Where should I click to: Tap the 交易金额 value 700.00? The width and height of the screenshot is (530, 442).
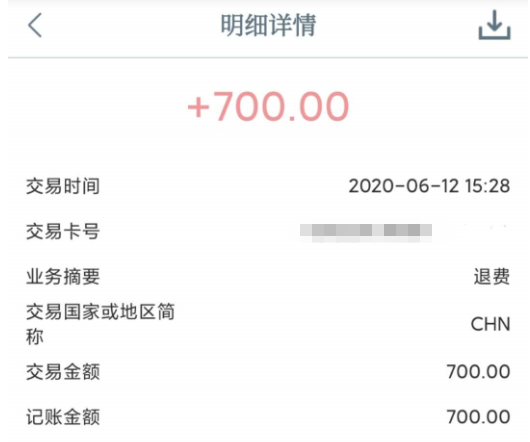tap(478, 372)
